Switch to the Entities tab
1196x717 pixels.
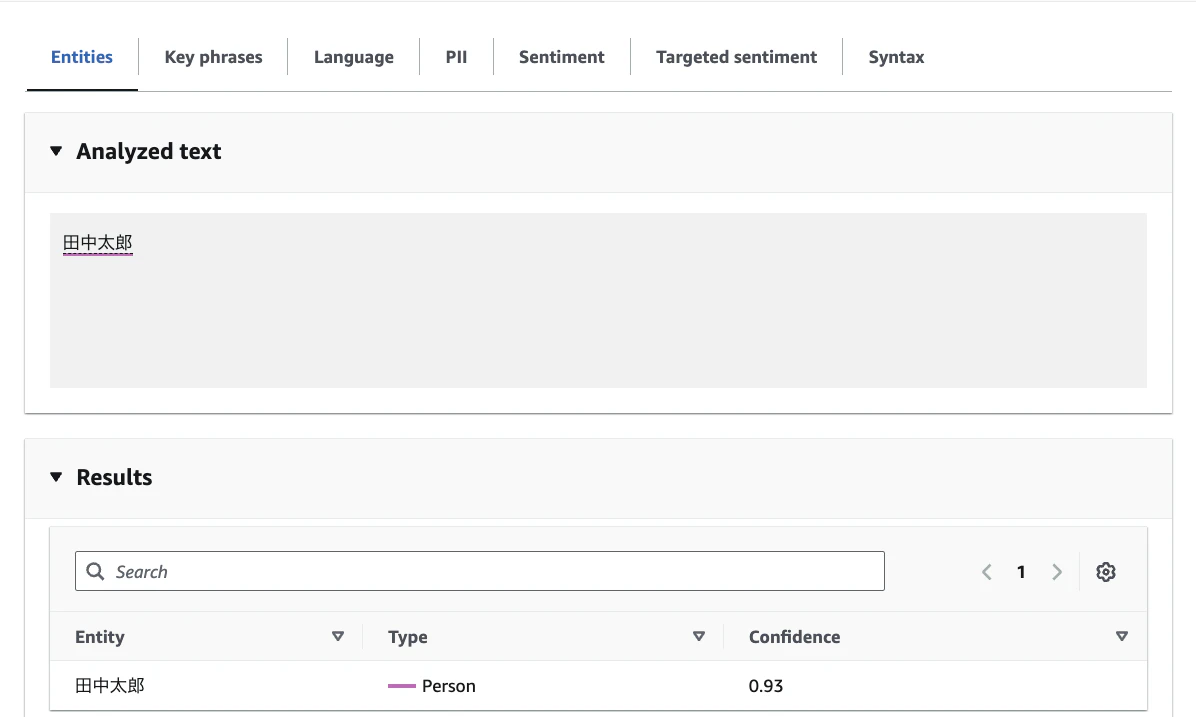[x=82, y=57]
